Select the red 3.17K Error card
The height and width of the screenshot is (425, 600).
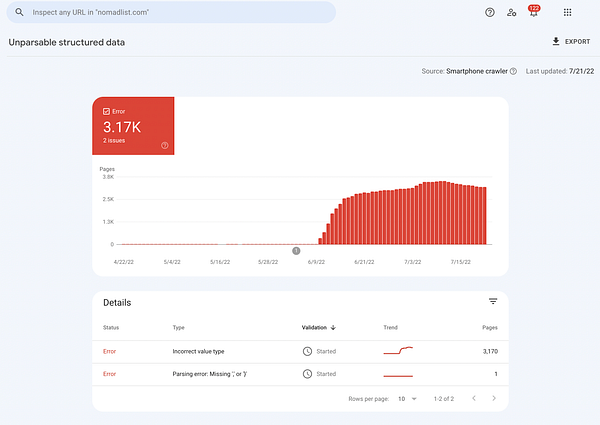click(134, 126)
